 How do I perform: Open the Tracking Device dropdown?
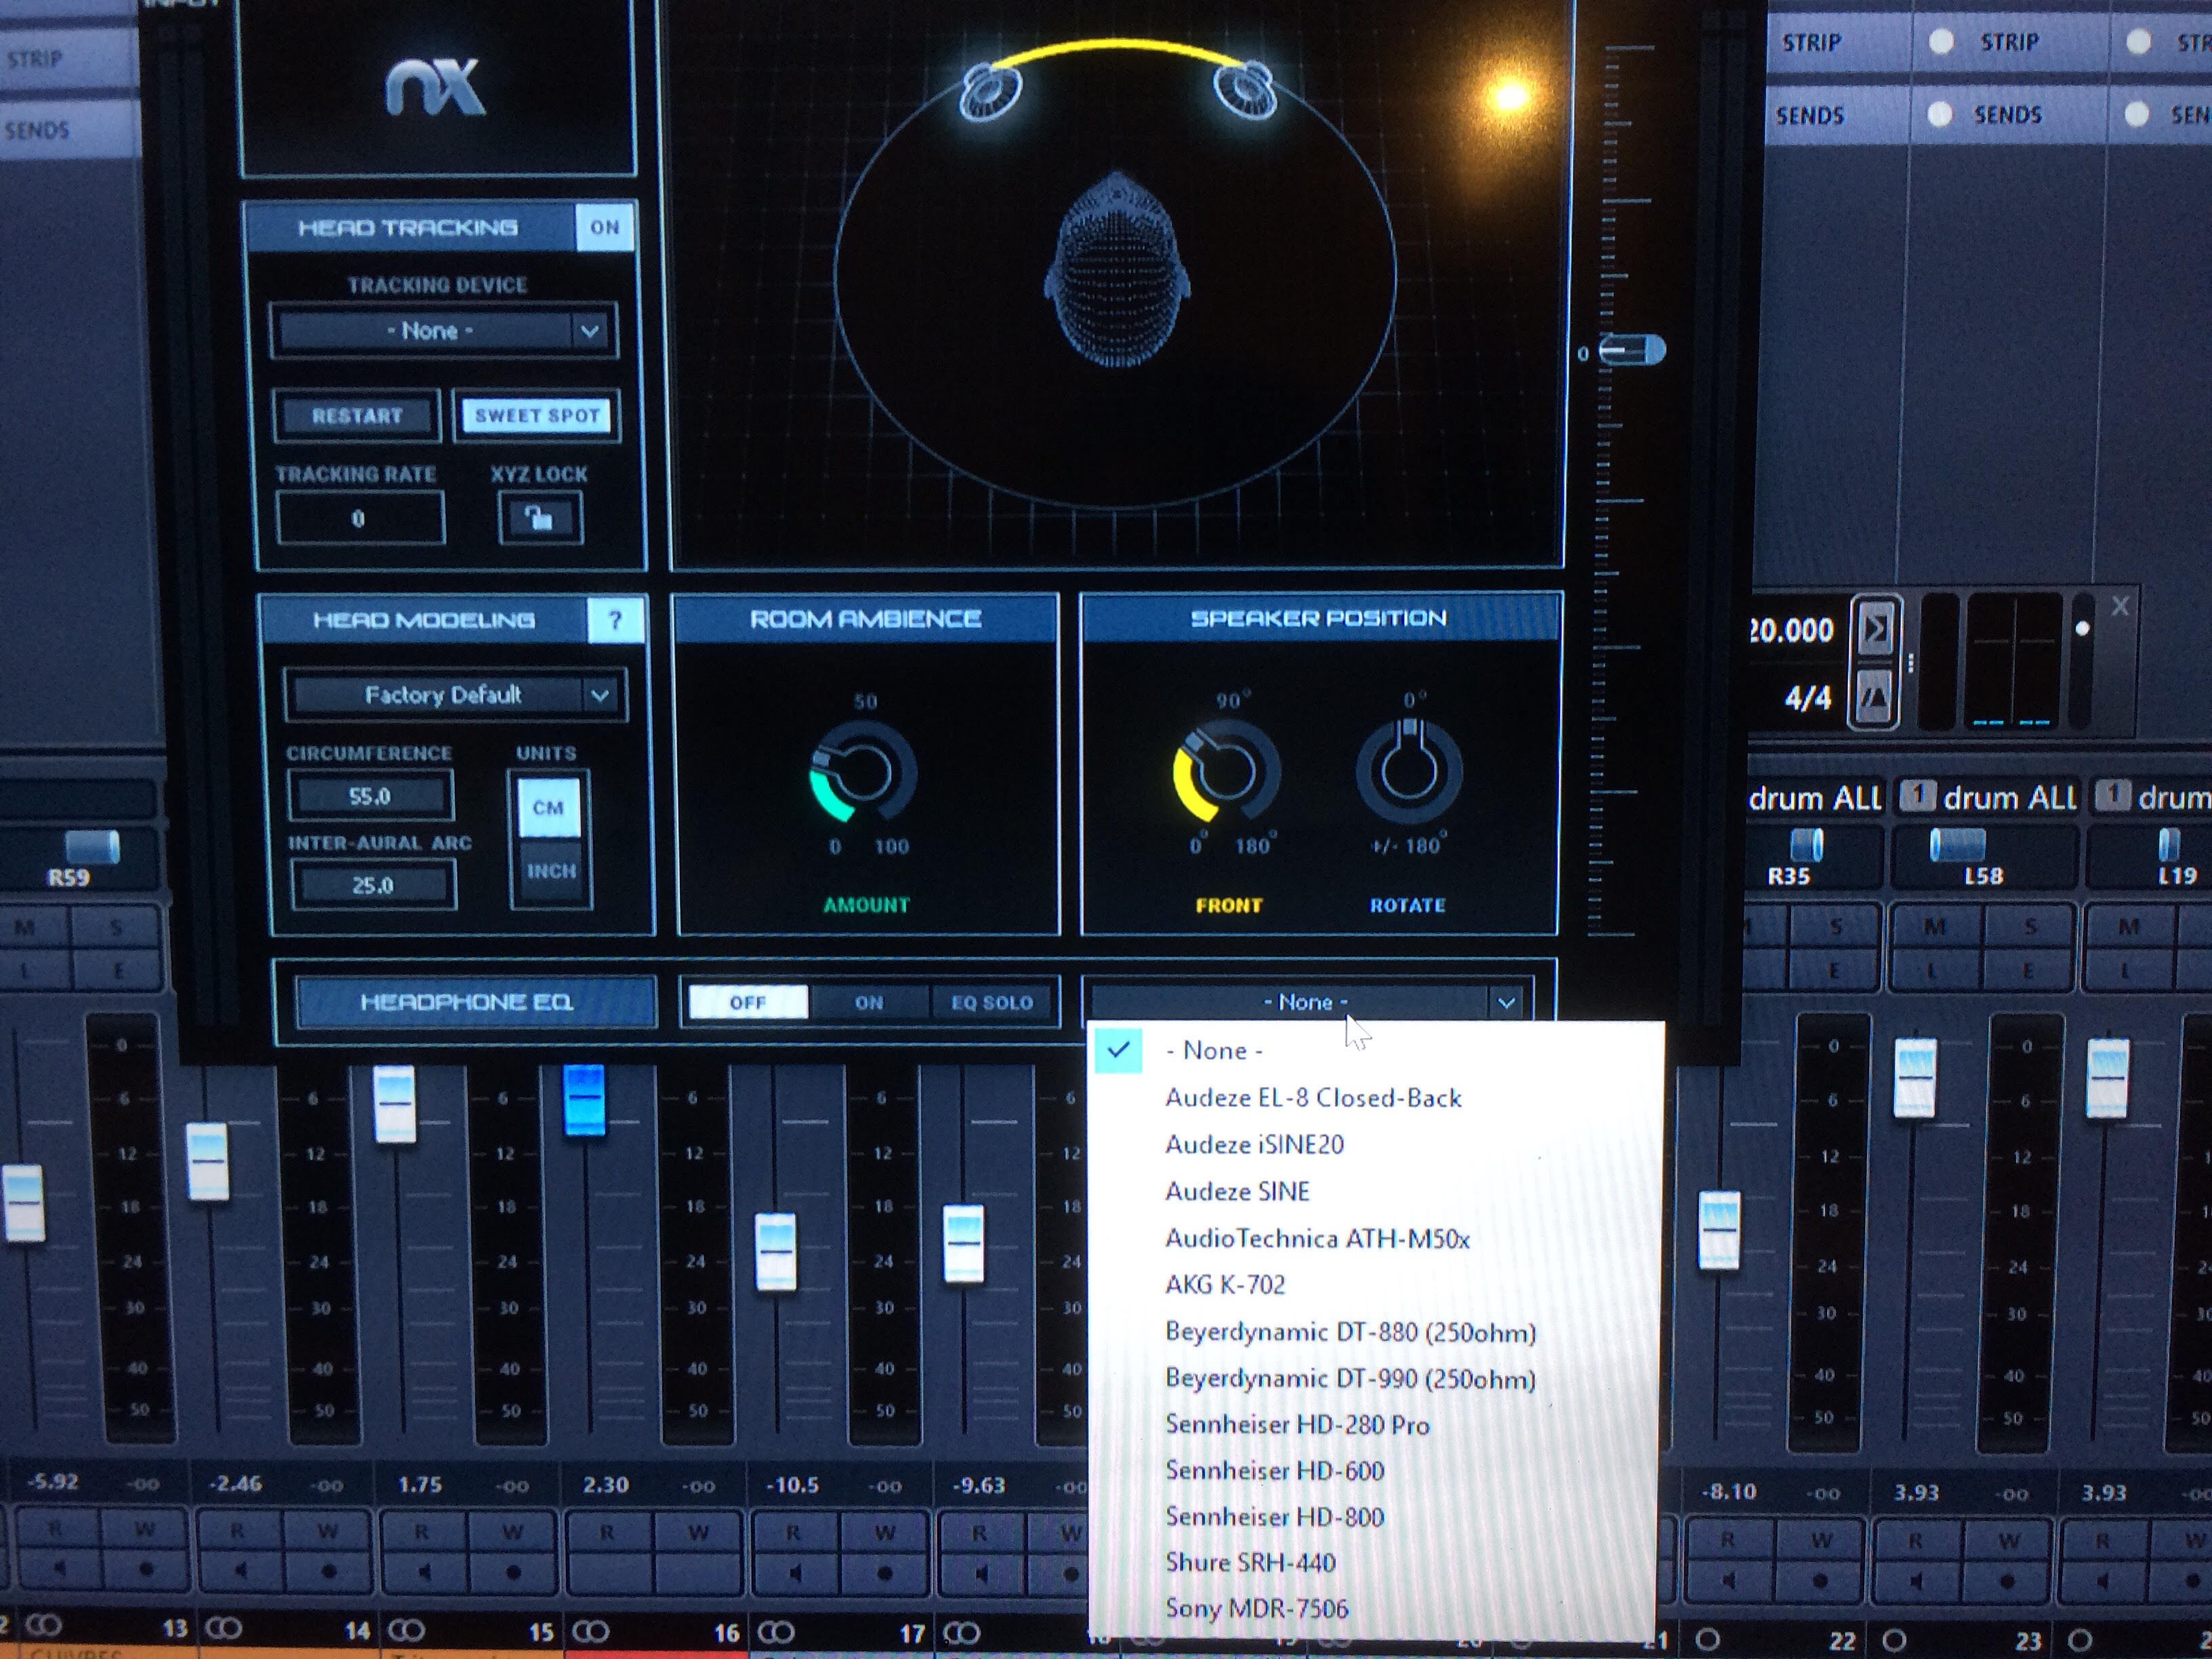[444, 331]
